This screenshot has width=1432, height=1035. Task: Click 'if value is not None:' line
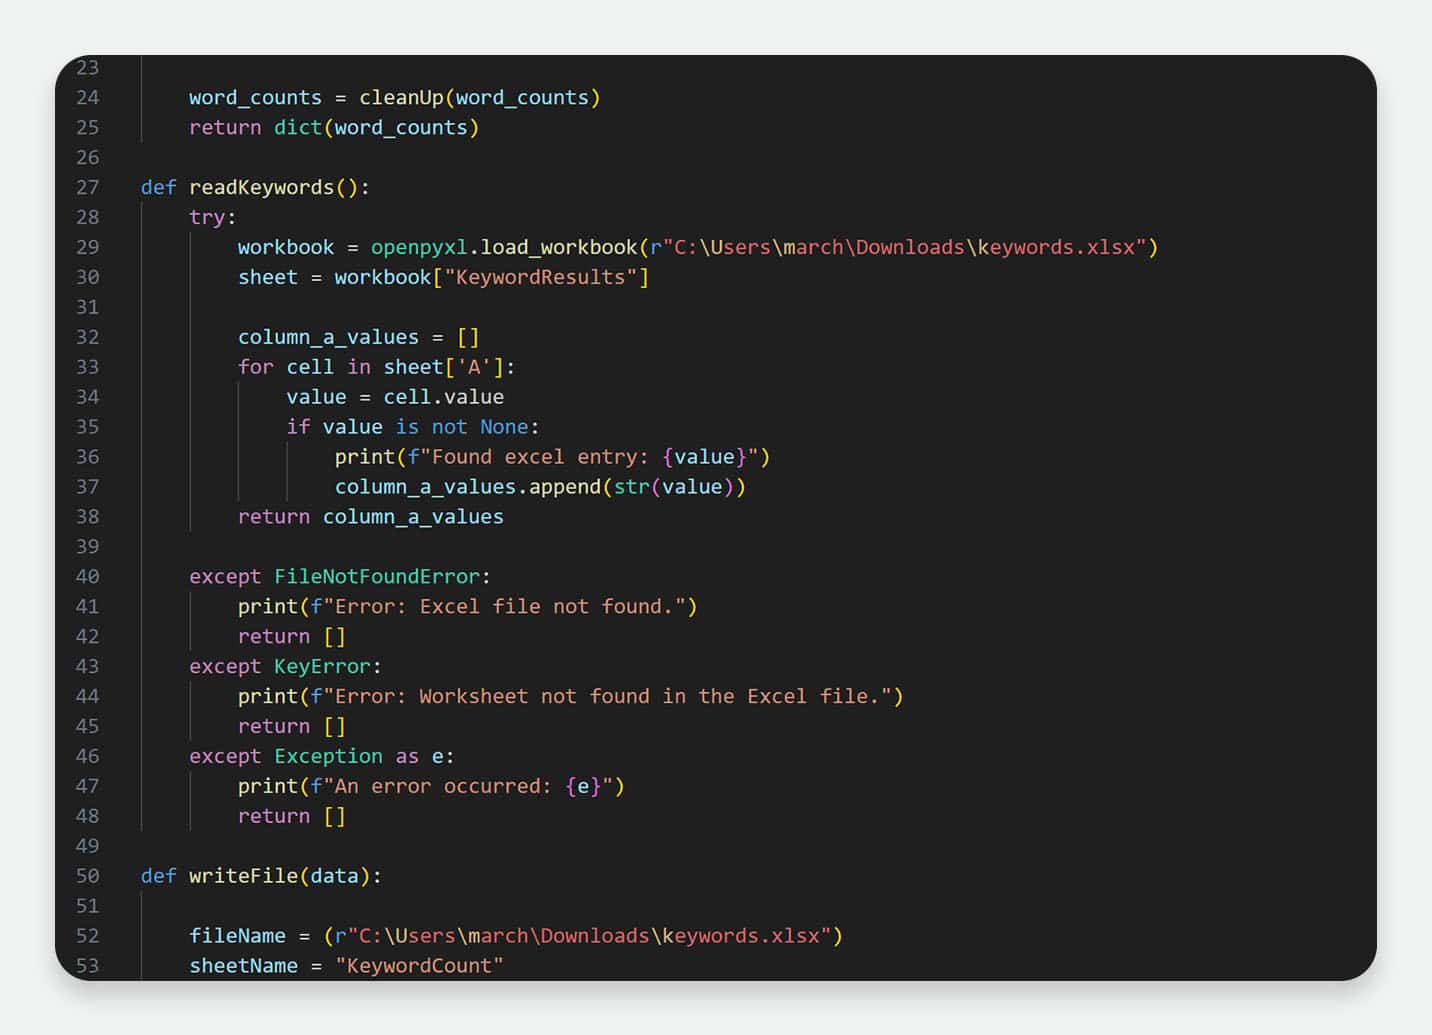coord(413,427)
